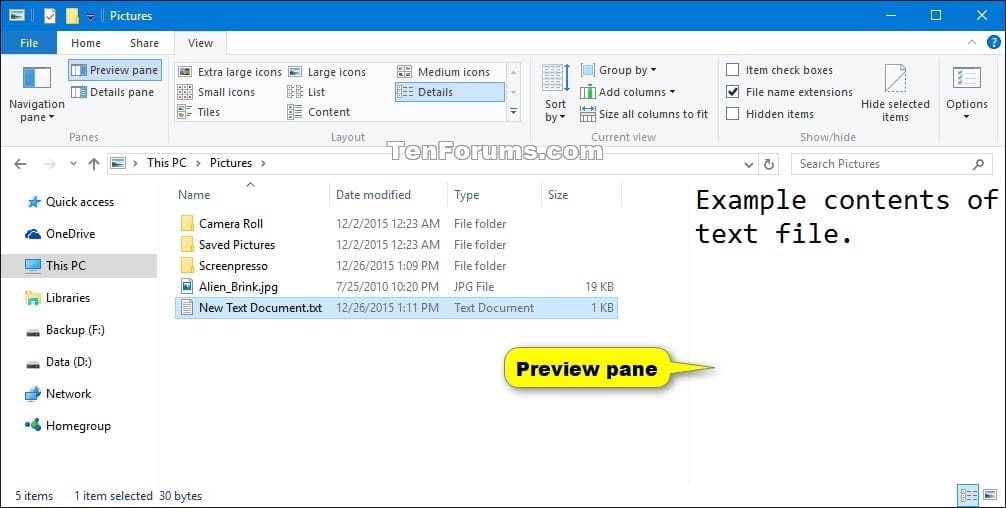Screen dimensions: 1006x508
Task: Open the Sort by dropdown
Action: (x=555, y=94)
